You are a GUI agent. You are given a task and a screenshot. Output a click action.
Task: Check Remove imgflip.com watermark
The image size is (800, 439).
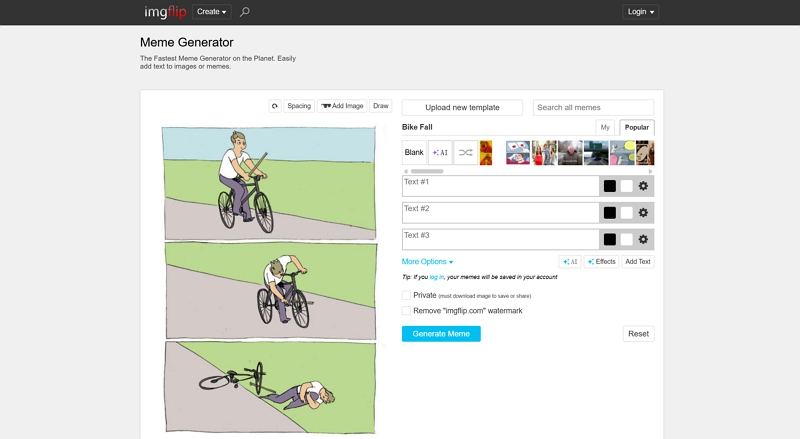pyautogui.click(x=407, y=311)
